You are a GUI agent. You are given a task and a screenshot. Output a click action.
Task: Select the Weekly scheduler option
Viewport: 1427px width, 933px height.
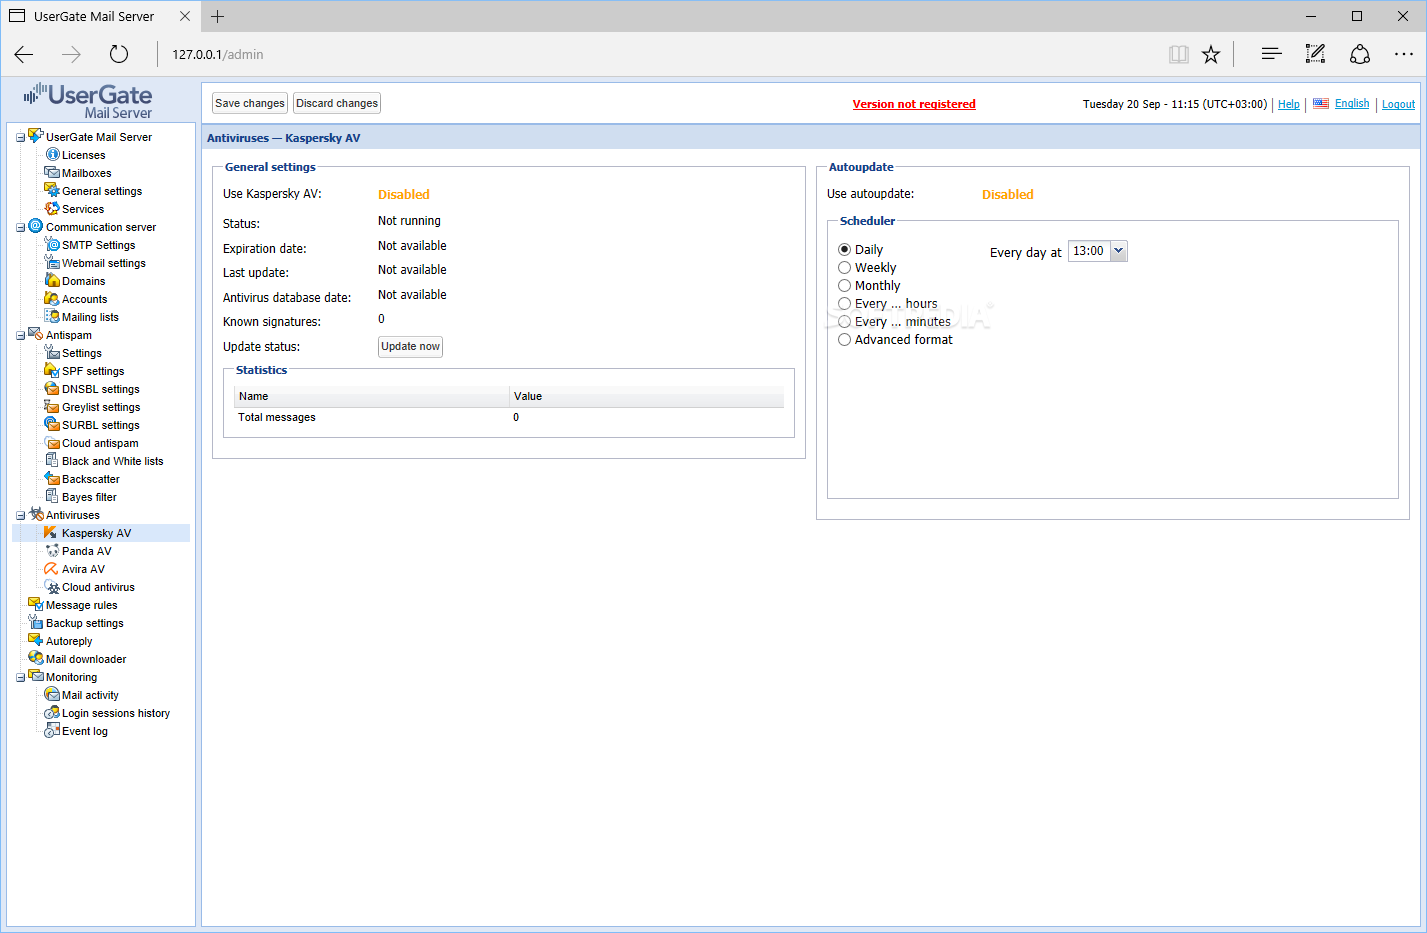tap(845, 268)
